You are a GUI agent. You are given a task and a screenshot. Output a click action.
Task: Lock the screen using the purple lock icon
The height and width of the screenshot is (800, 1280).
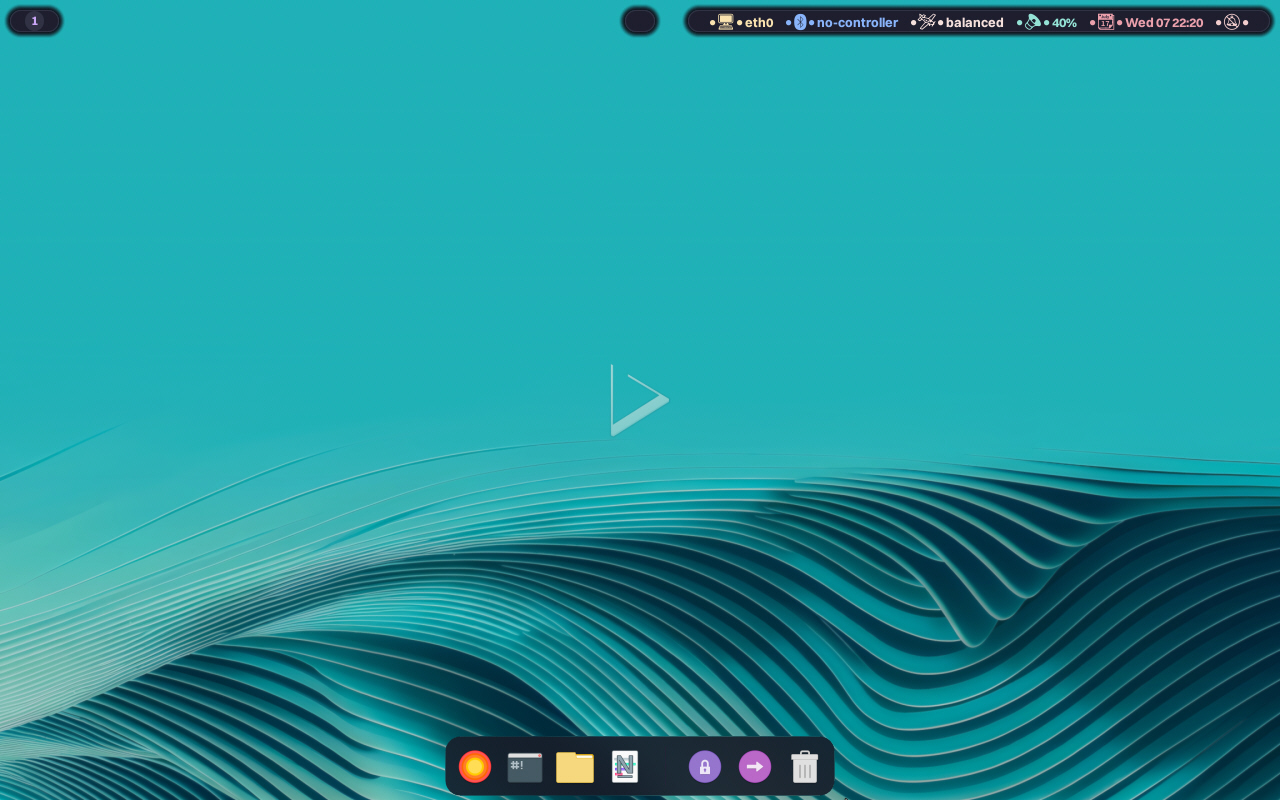704,766
